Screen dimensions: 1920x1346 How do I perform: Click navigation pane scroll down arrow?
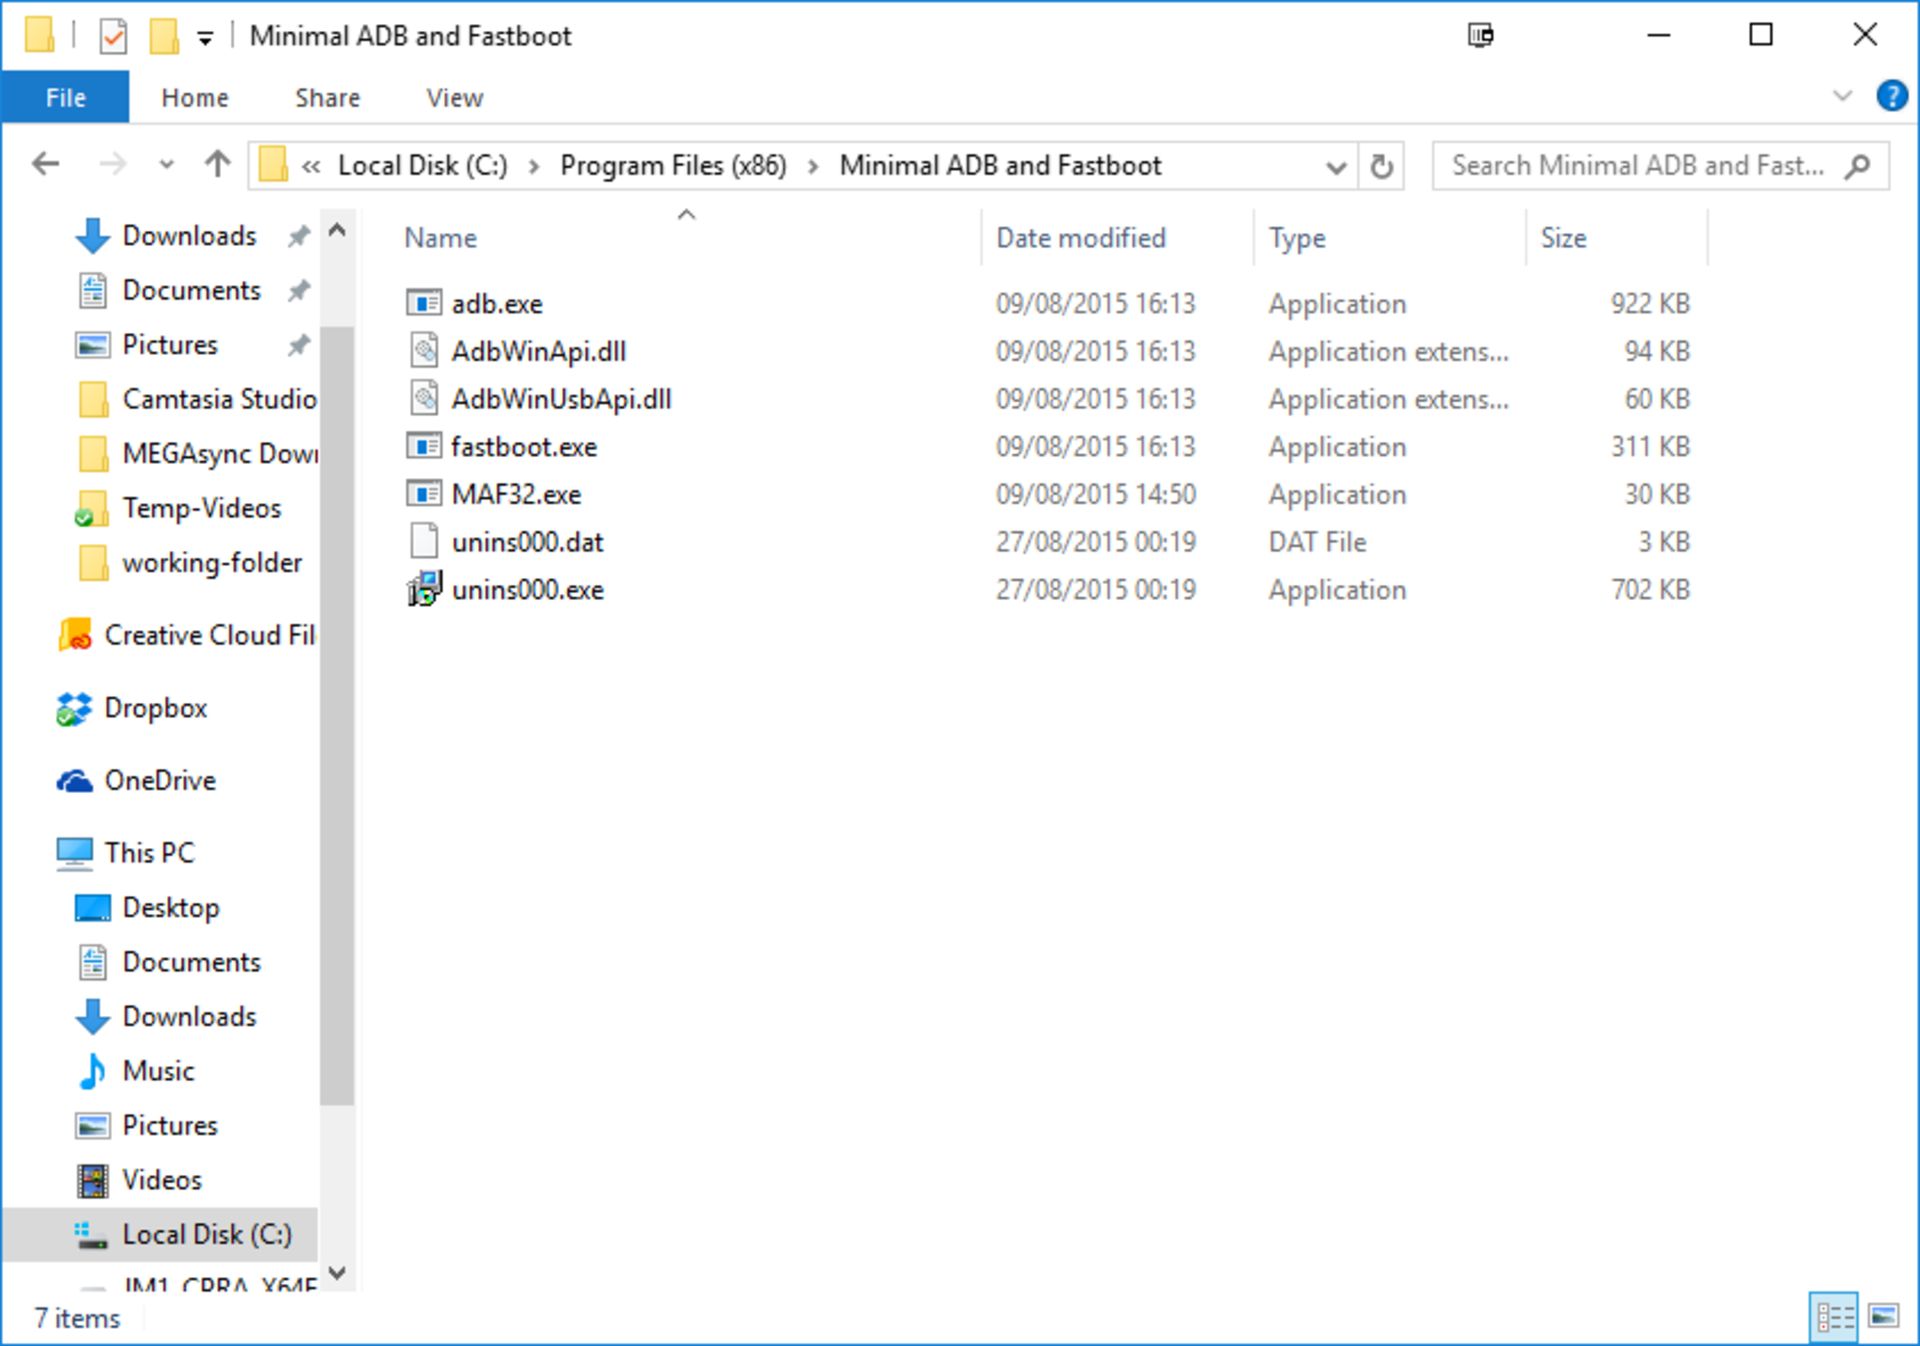coord(337,1273)
